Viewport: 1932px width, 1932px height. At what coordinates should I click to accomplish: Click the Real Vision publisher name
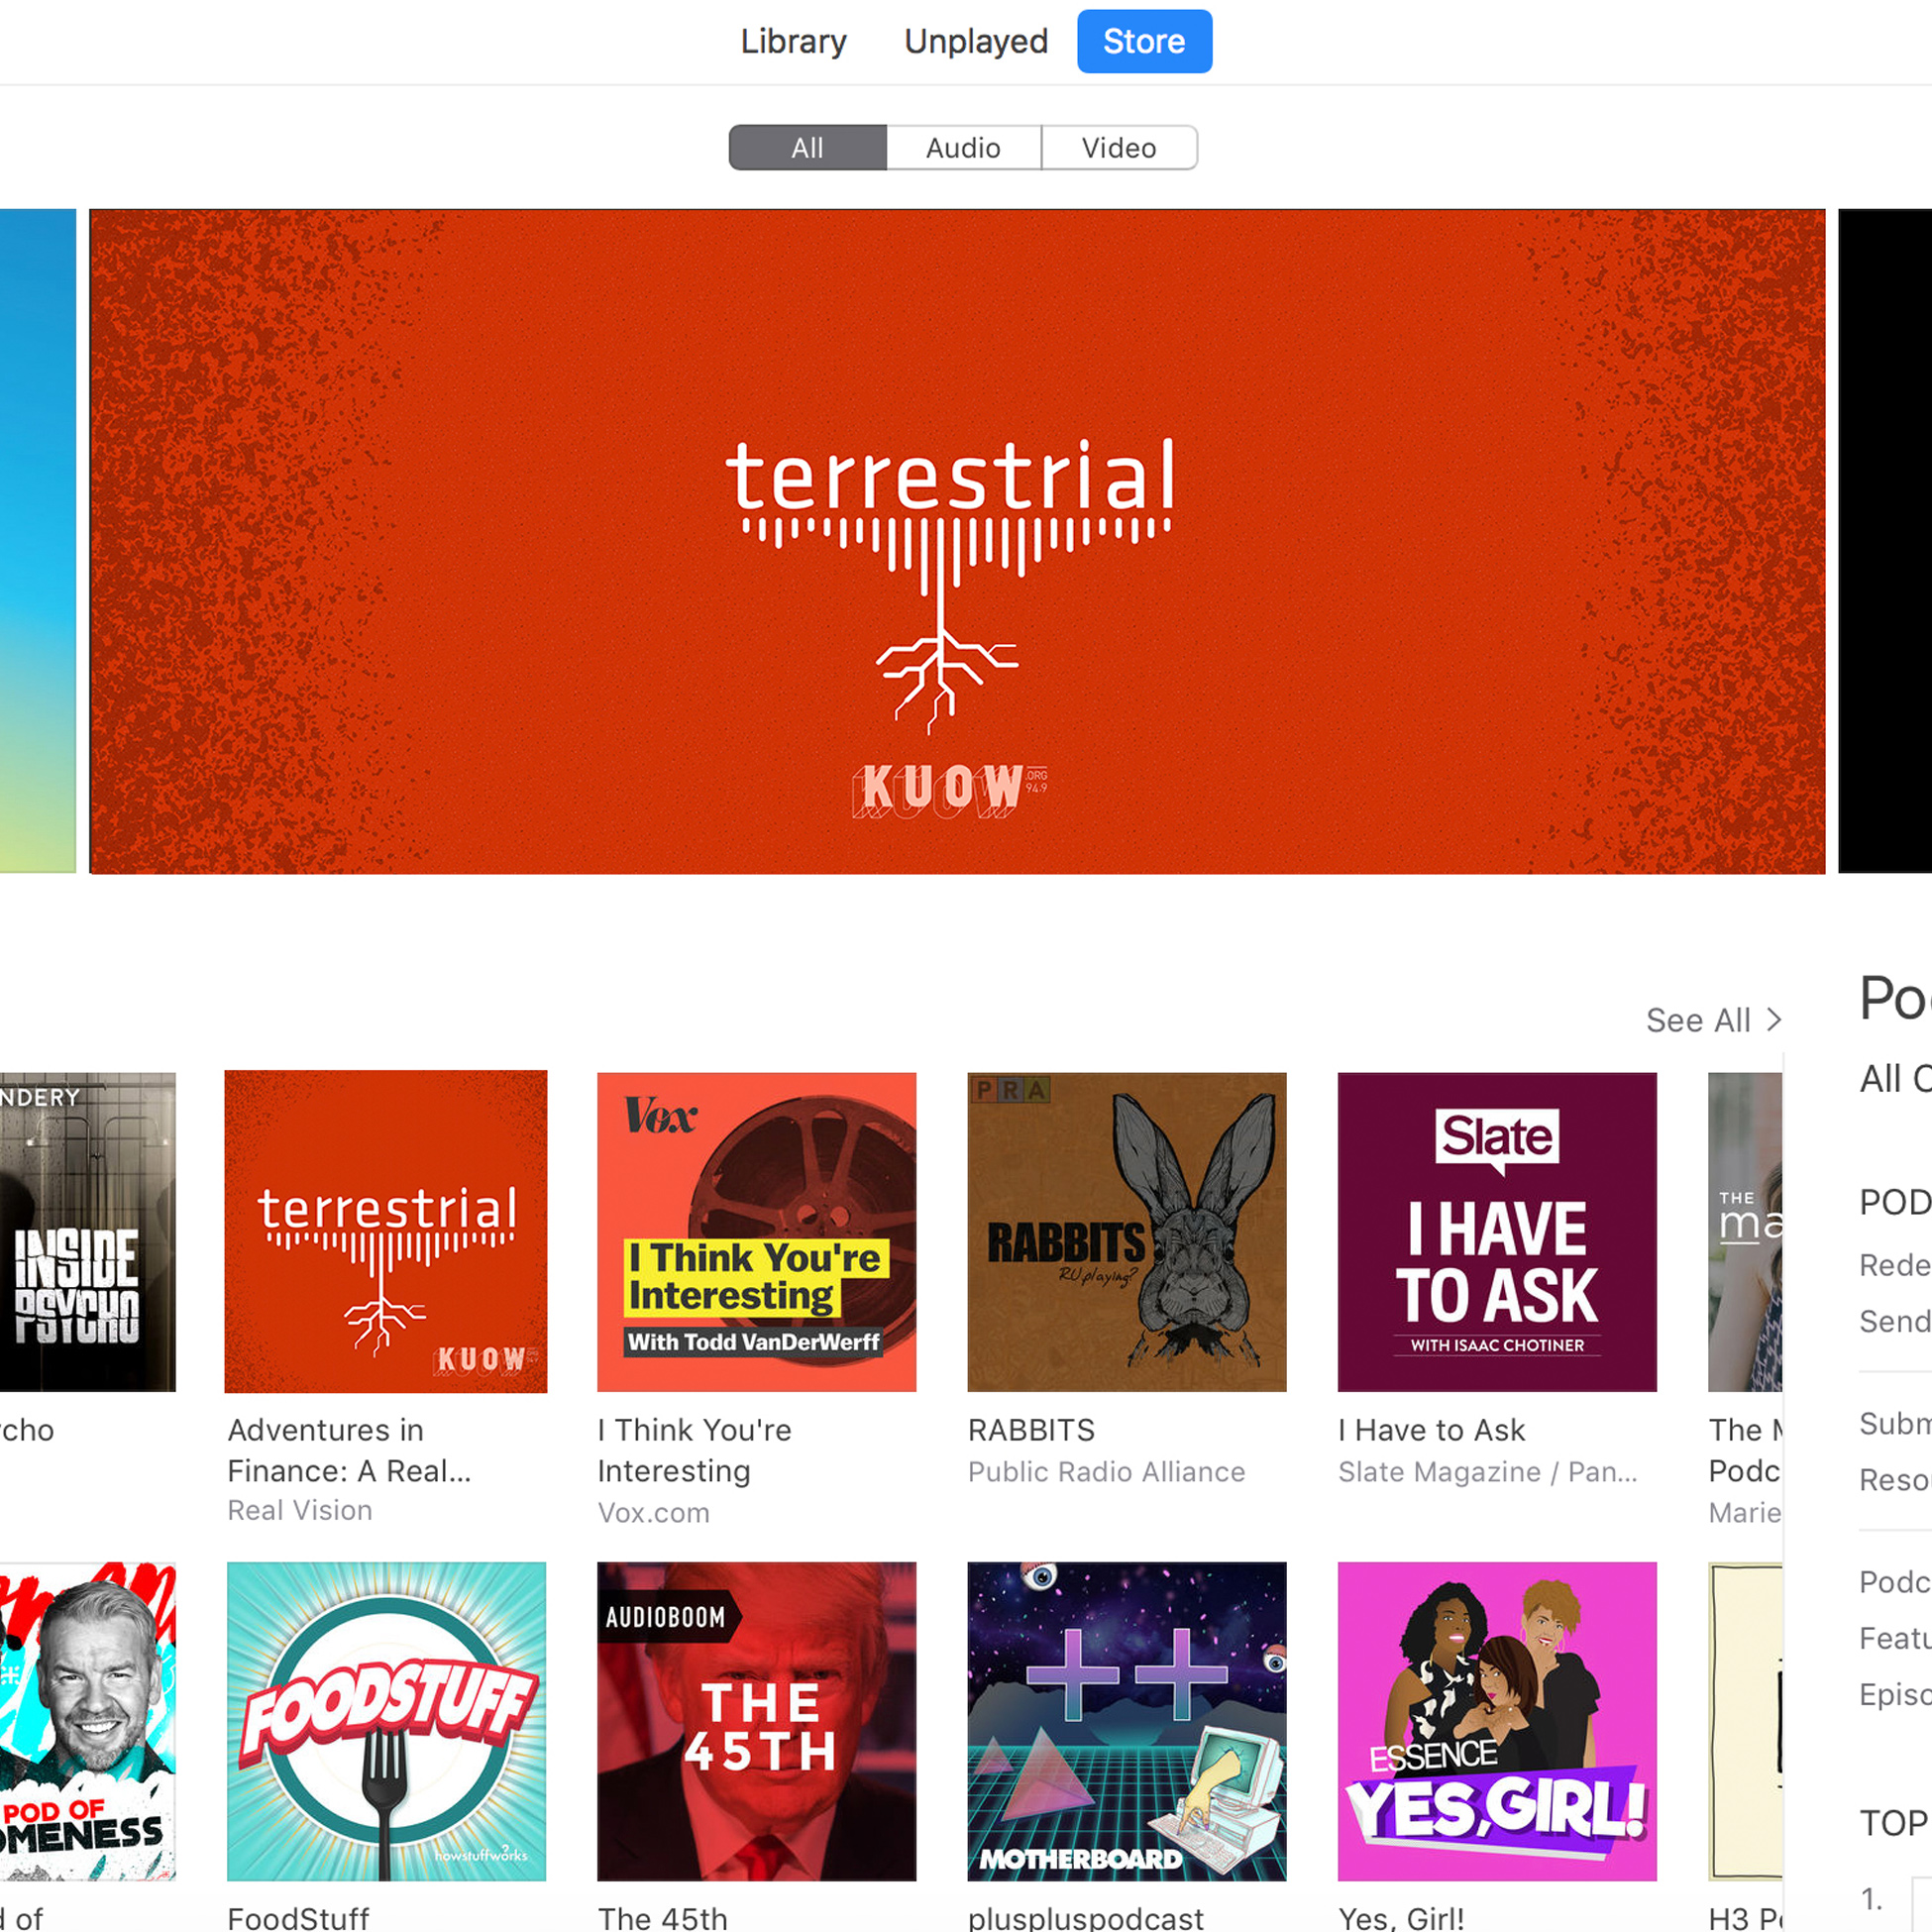coord(300,1510)
